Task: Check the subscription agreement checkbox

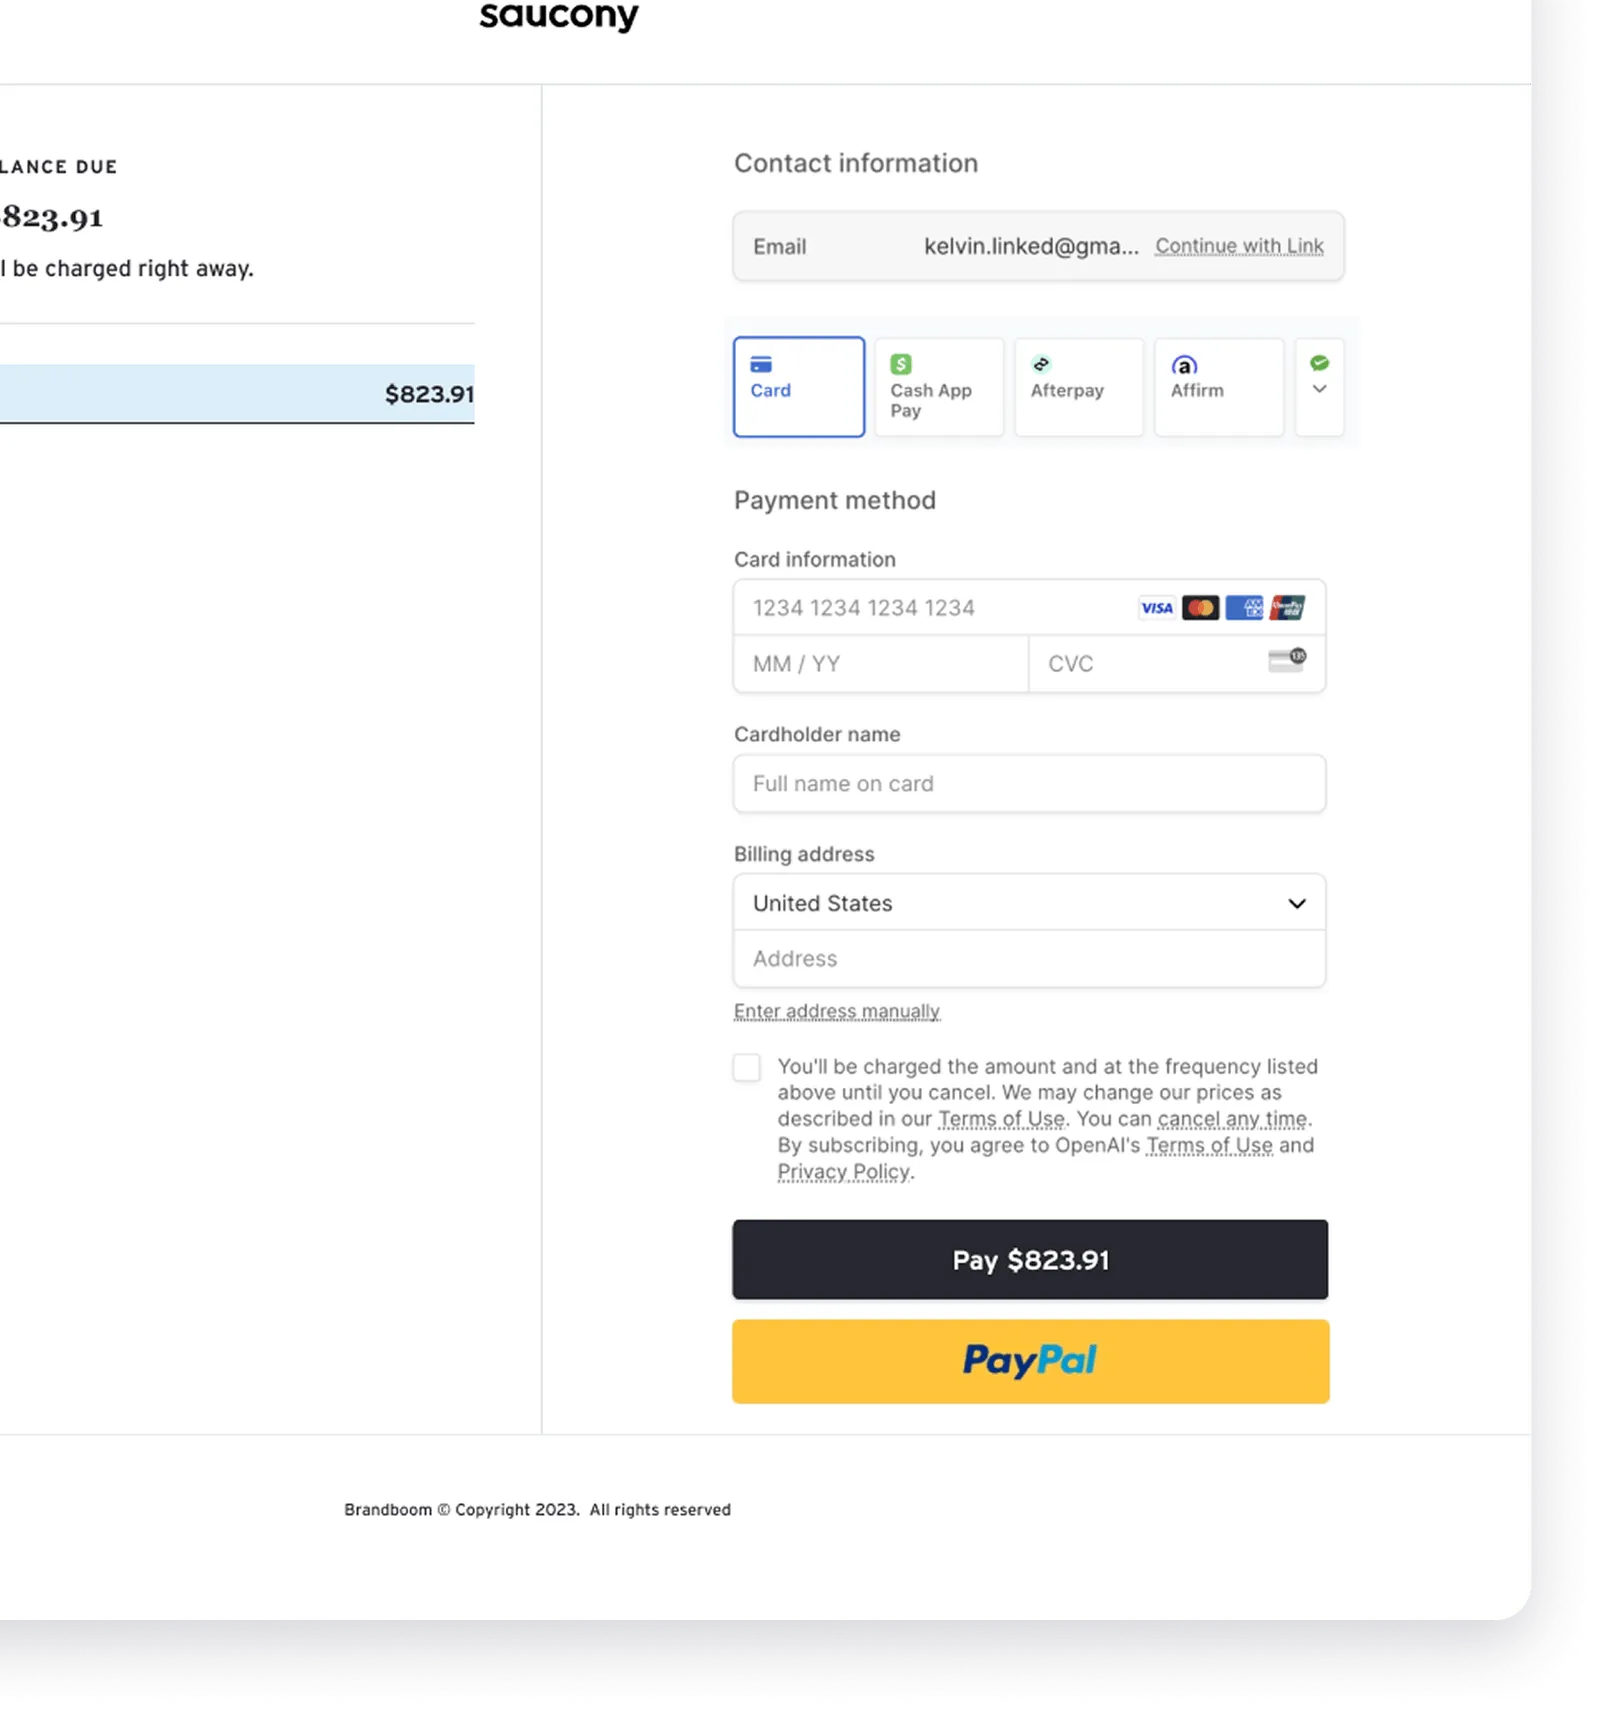Action: 747,1067
